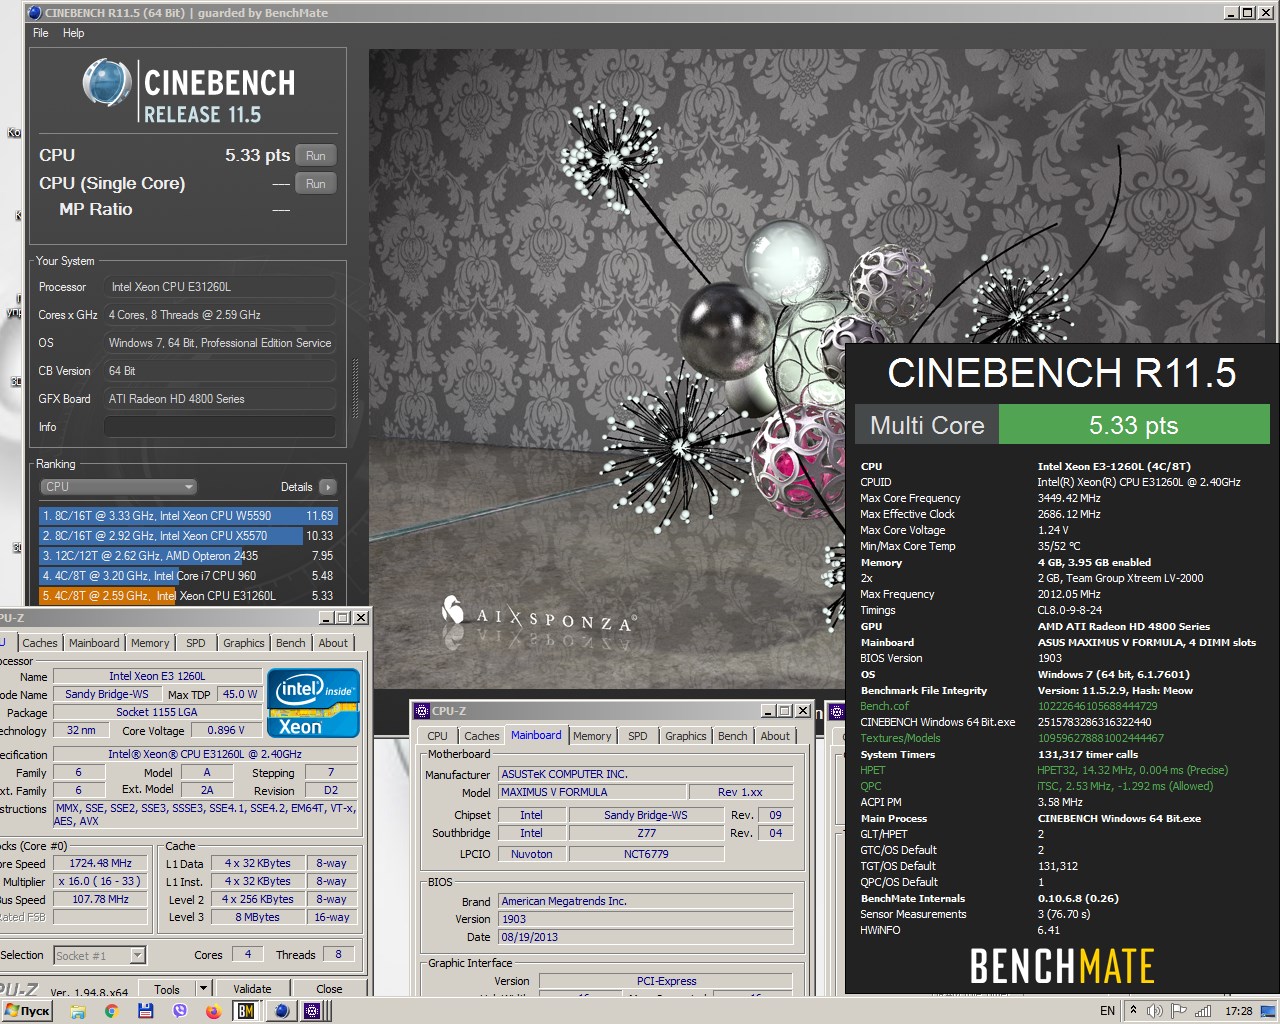Click the Info field in Your System
This screenshot has height=1024, width=1280.
pyautogui.click(x=220, y=427)
